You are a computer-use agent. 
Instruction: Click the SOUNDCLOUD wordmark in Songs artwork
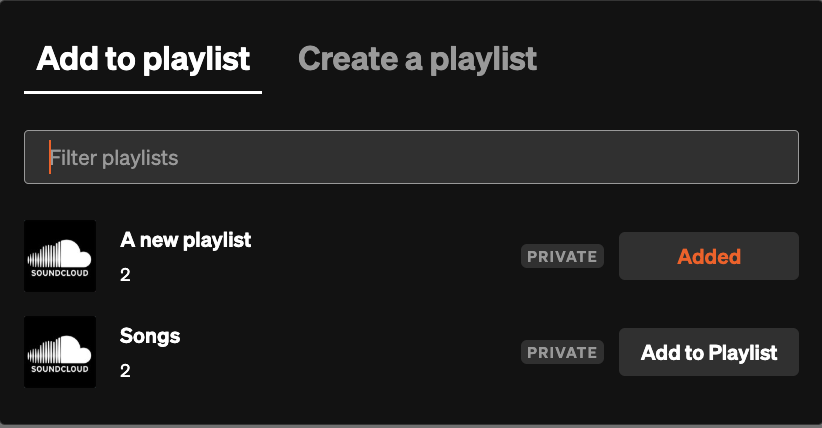click(x=60, y=369)
